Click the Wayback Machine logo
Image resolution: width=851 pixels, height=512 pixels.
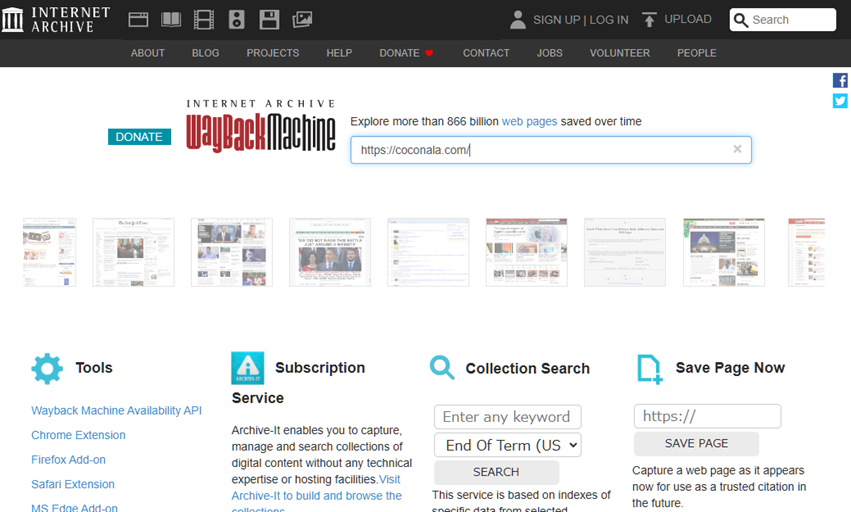[x=261, y=126]
